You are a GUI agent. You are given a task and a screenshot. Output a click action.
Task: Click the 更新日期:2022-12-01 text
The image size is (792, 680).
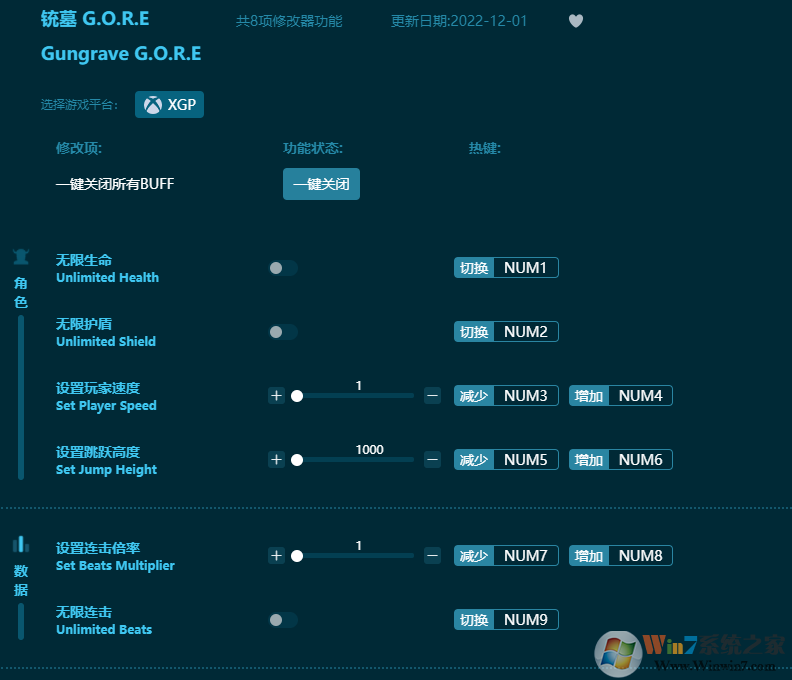[x=459, y=21]
